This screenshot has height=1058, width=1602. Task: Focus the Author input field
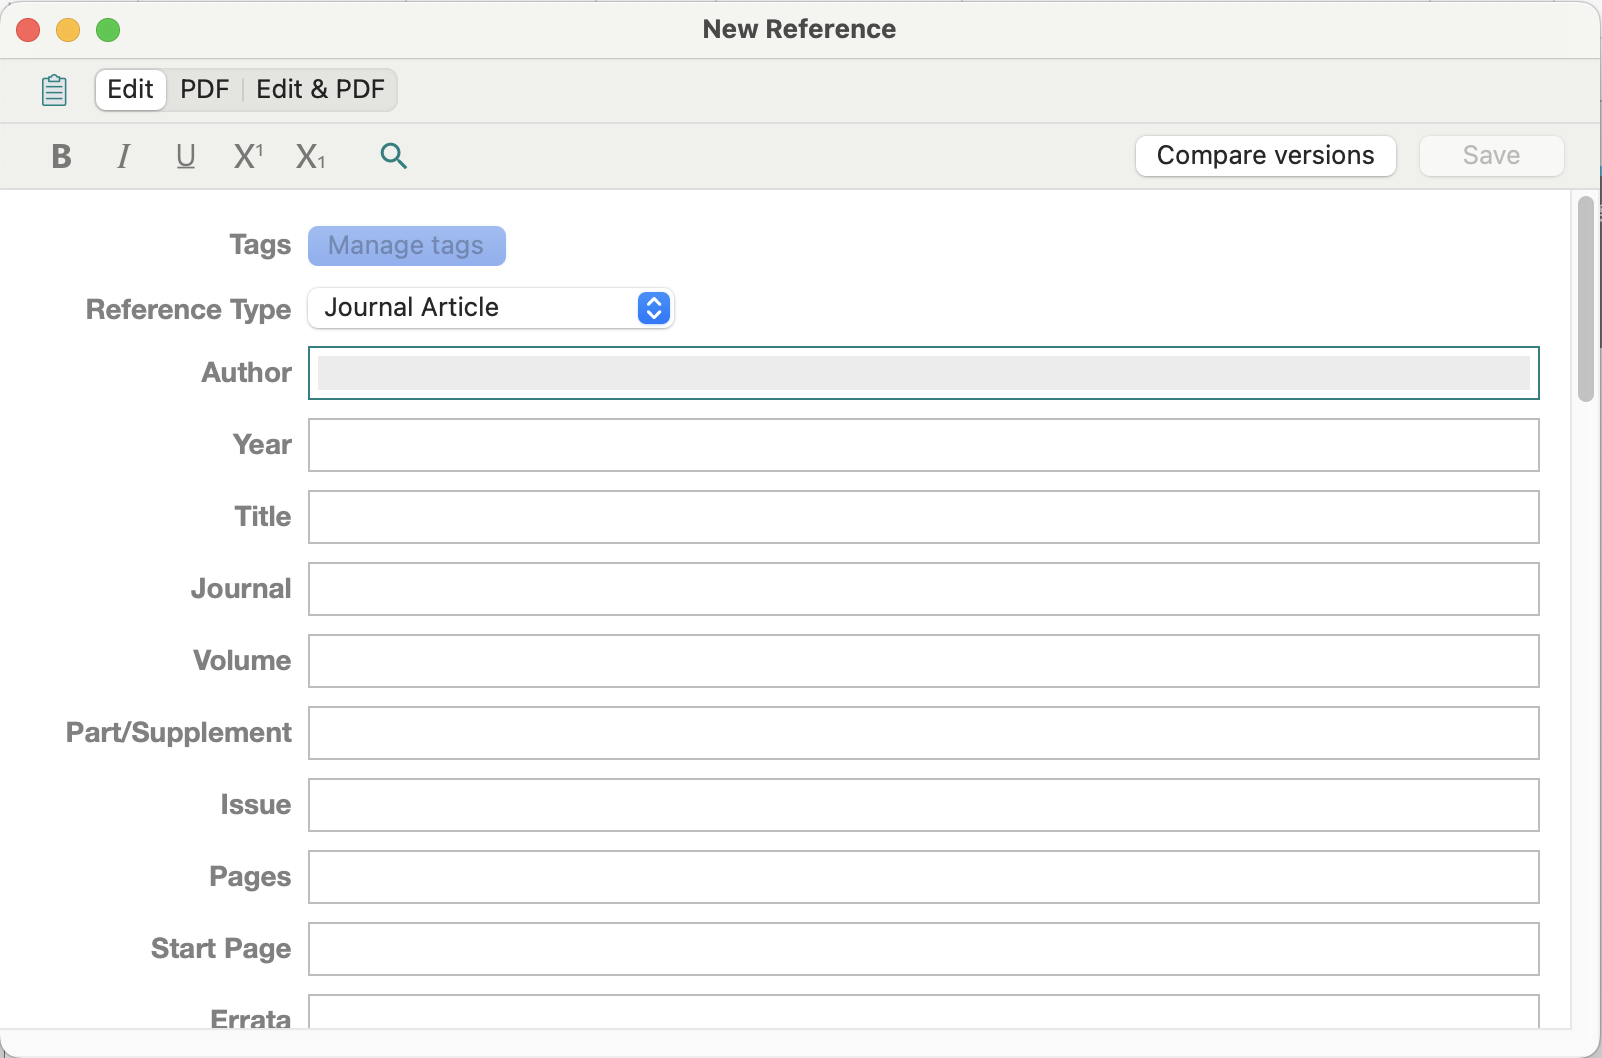coord(923,373)
